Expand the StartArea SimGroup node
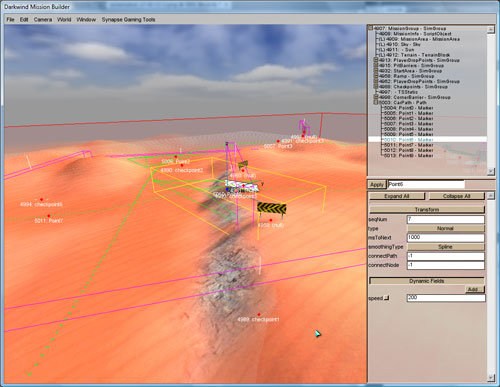This screenshot has width=500, height=387. (x=375, y=71)
